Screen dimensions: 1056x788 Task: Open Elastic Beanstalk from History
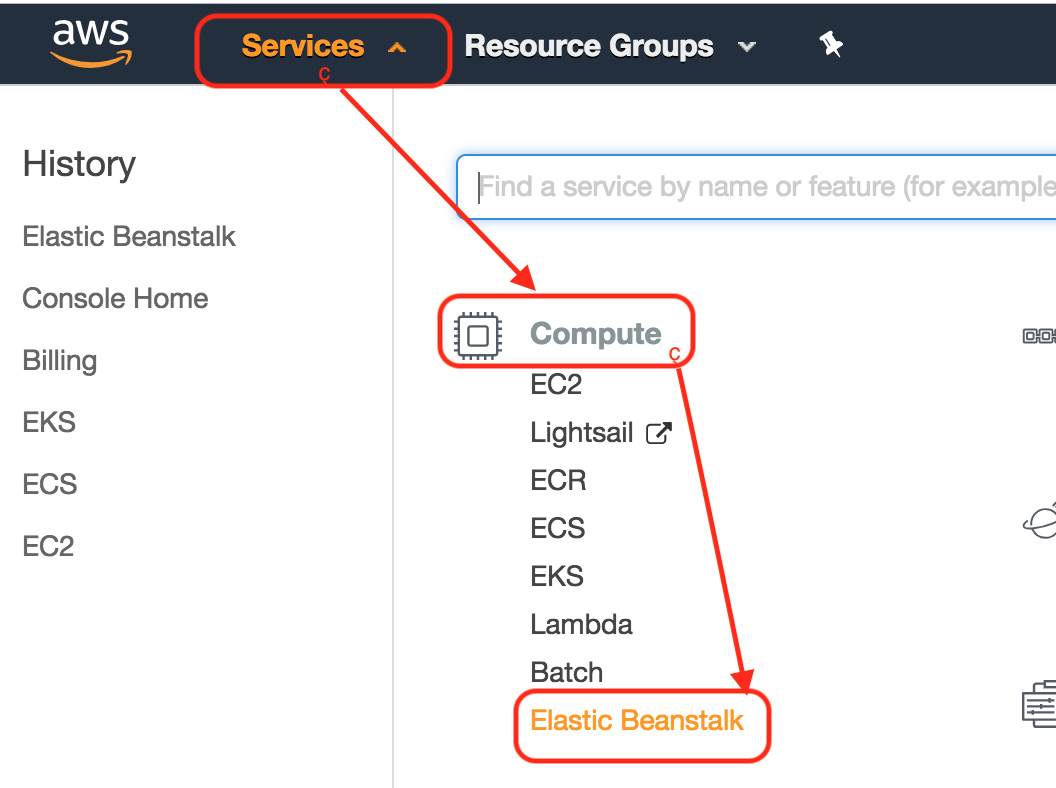tap(129, 237)
